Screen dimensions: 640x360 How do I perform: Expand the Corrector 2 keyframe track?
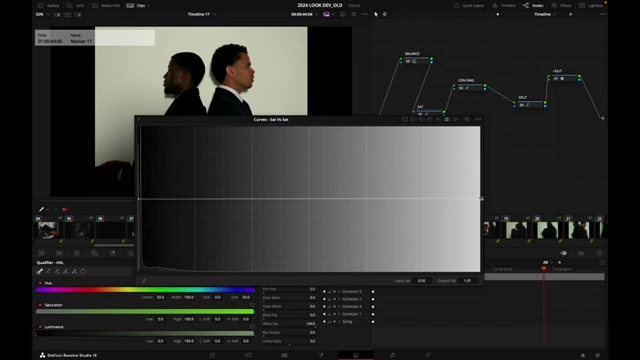point(339,299)
